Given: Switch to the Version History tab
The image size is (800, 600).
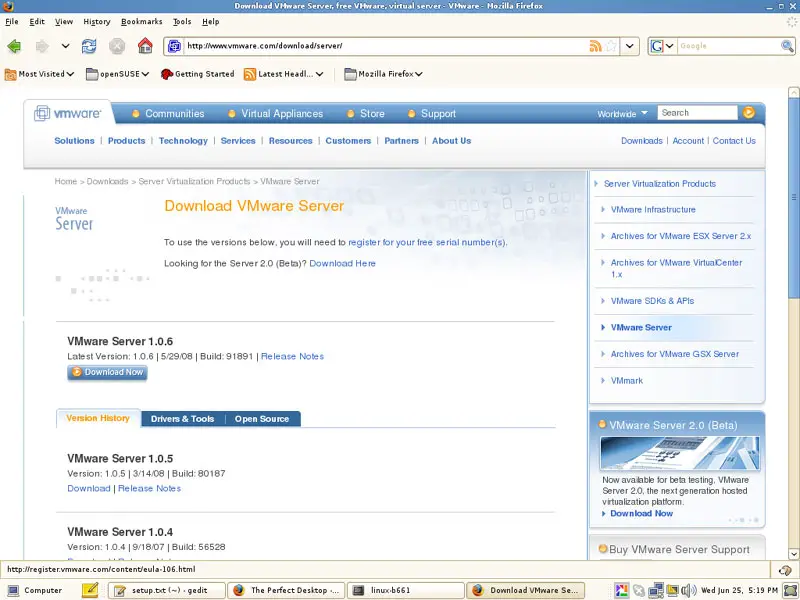Looking at the screenshot, I should pyautogui.click(x=98, y=418).
